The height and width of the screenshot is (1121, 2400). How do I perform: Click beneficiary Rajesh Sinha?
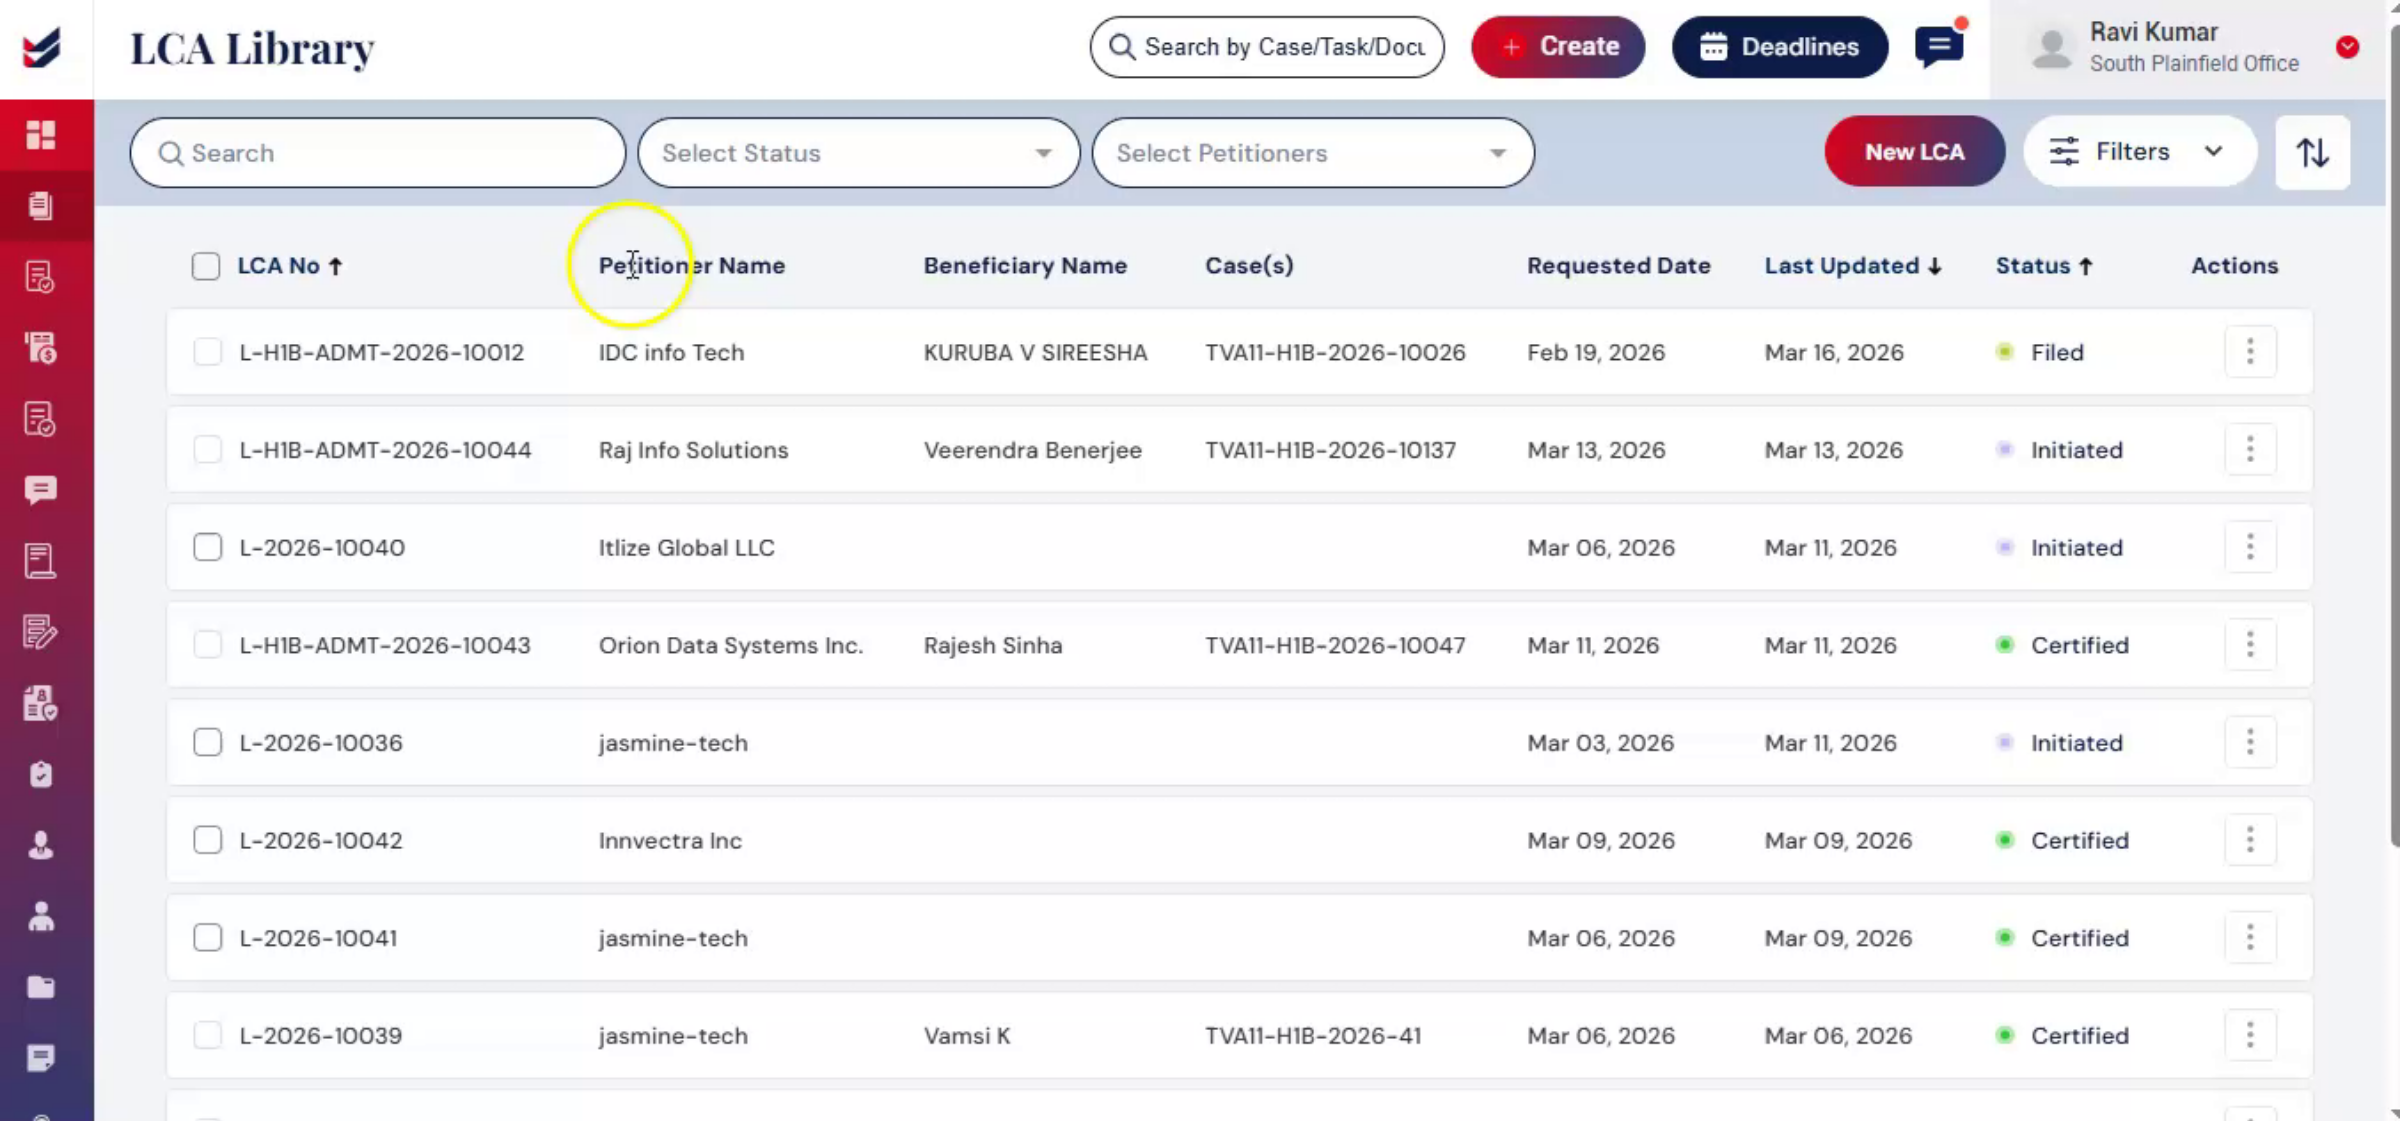pyautogui.click(x=993, y=645)
